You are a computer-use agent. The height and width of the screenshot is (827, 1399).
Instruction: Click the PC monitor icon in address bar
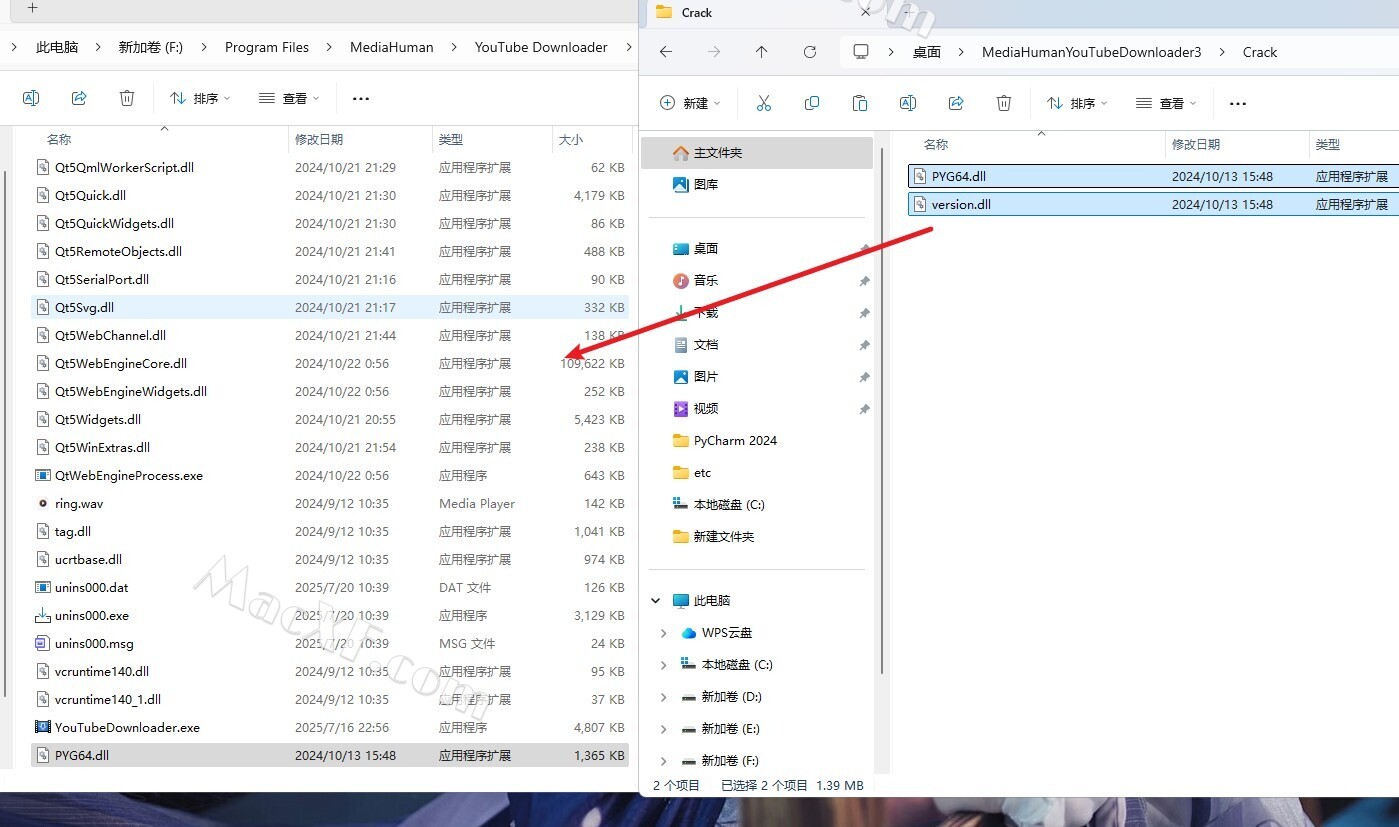pyautogui.click(x=861, y=52)
